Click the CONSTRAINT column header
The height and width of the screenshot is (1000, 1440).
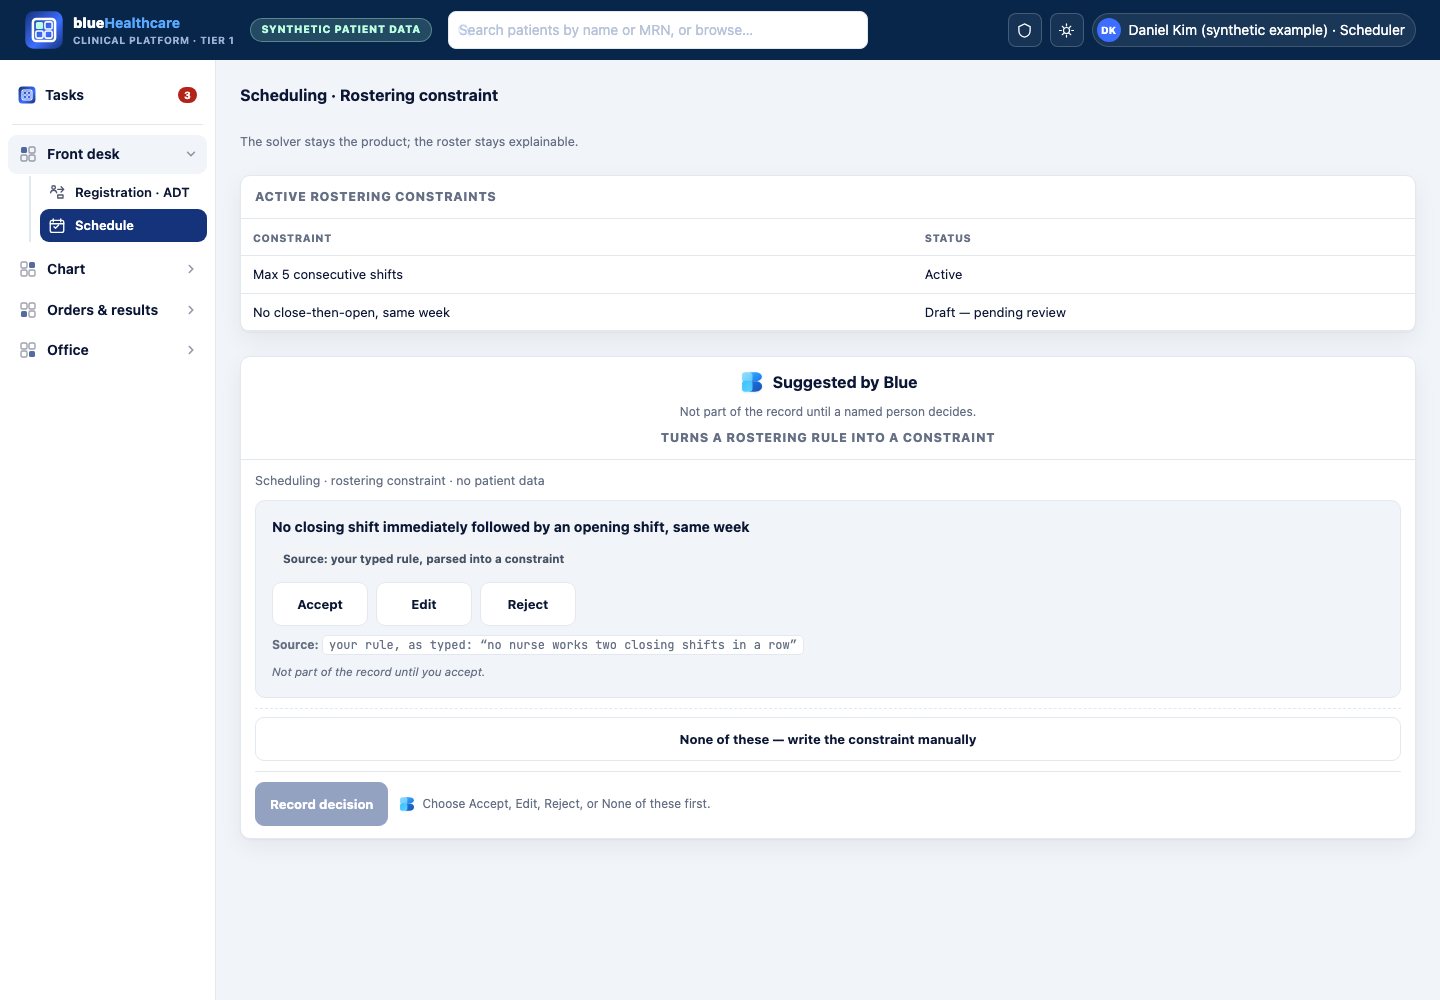coord(292,238)
